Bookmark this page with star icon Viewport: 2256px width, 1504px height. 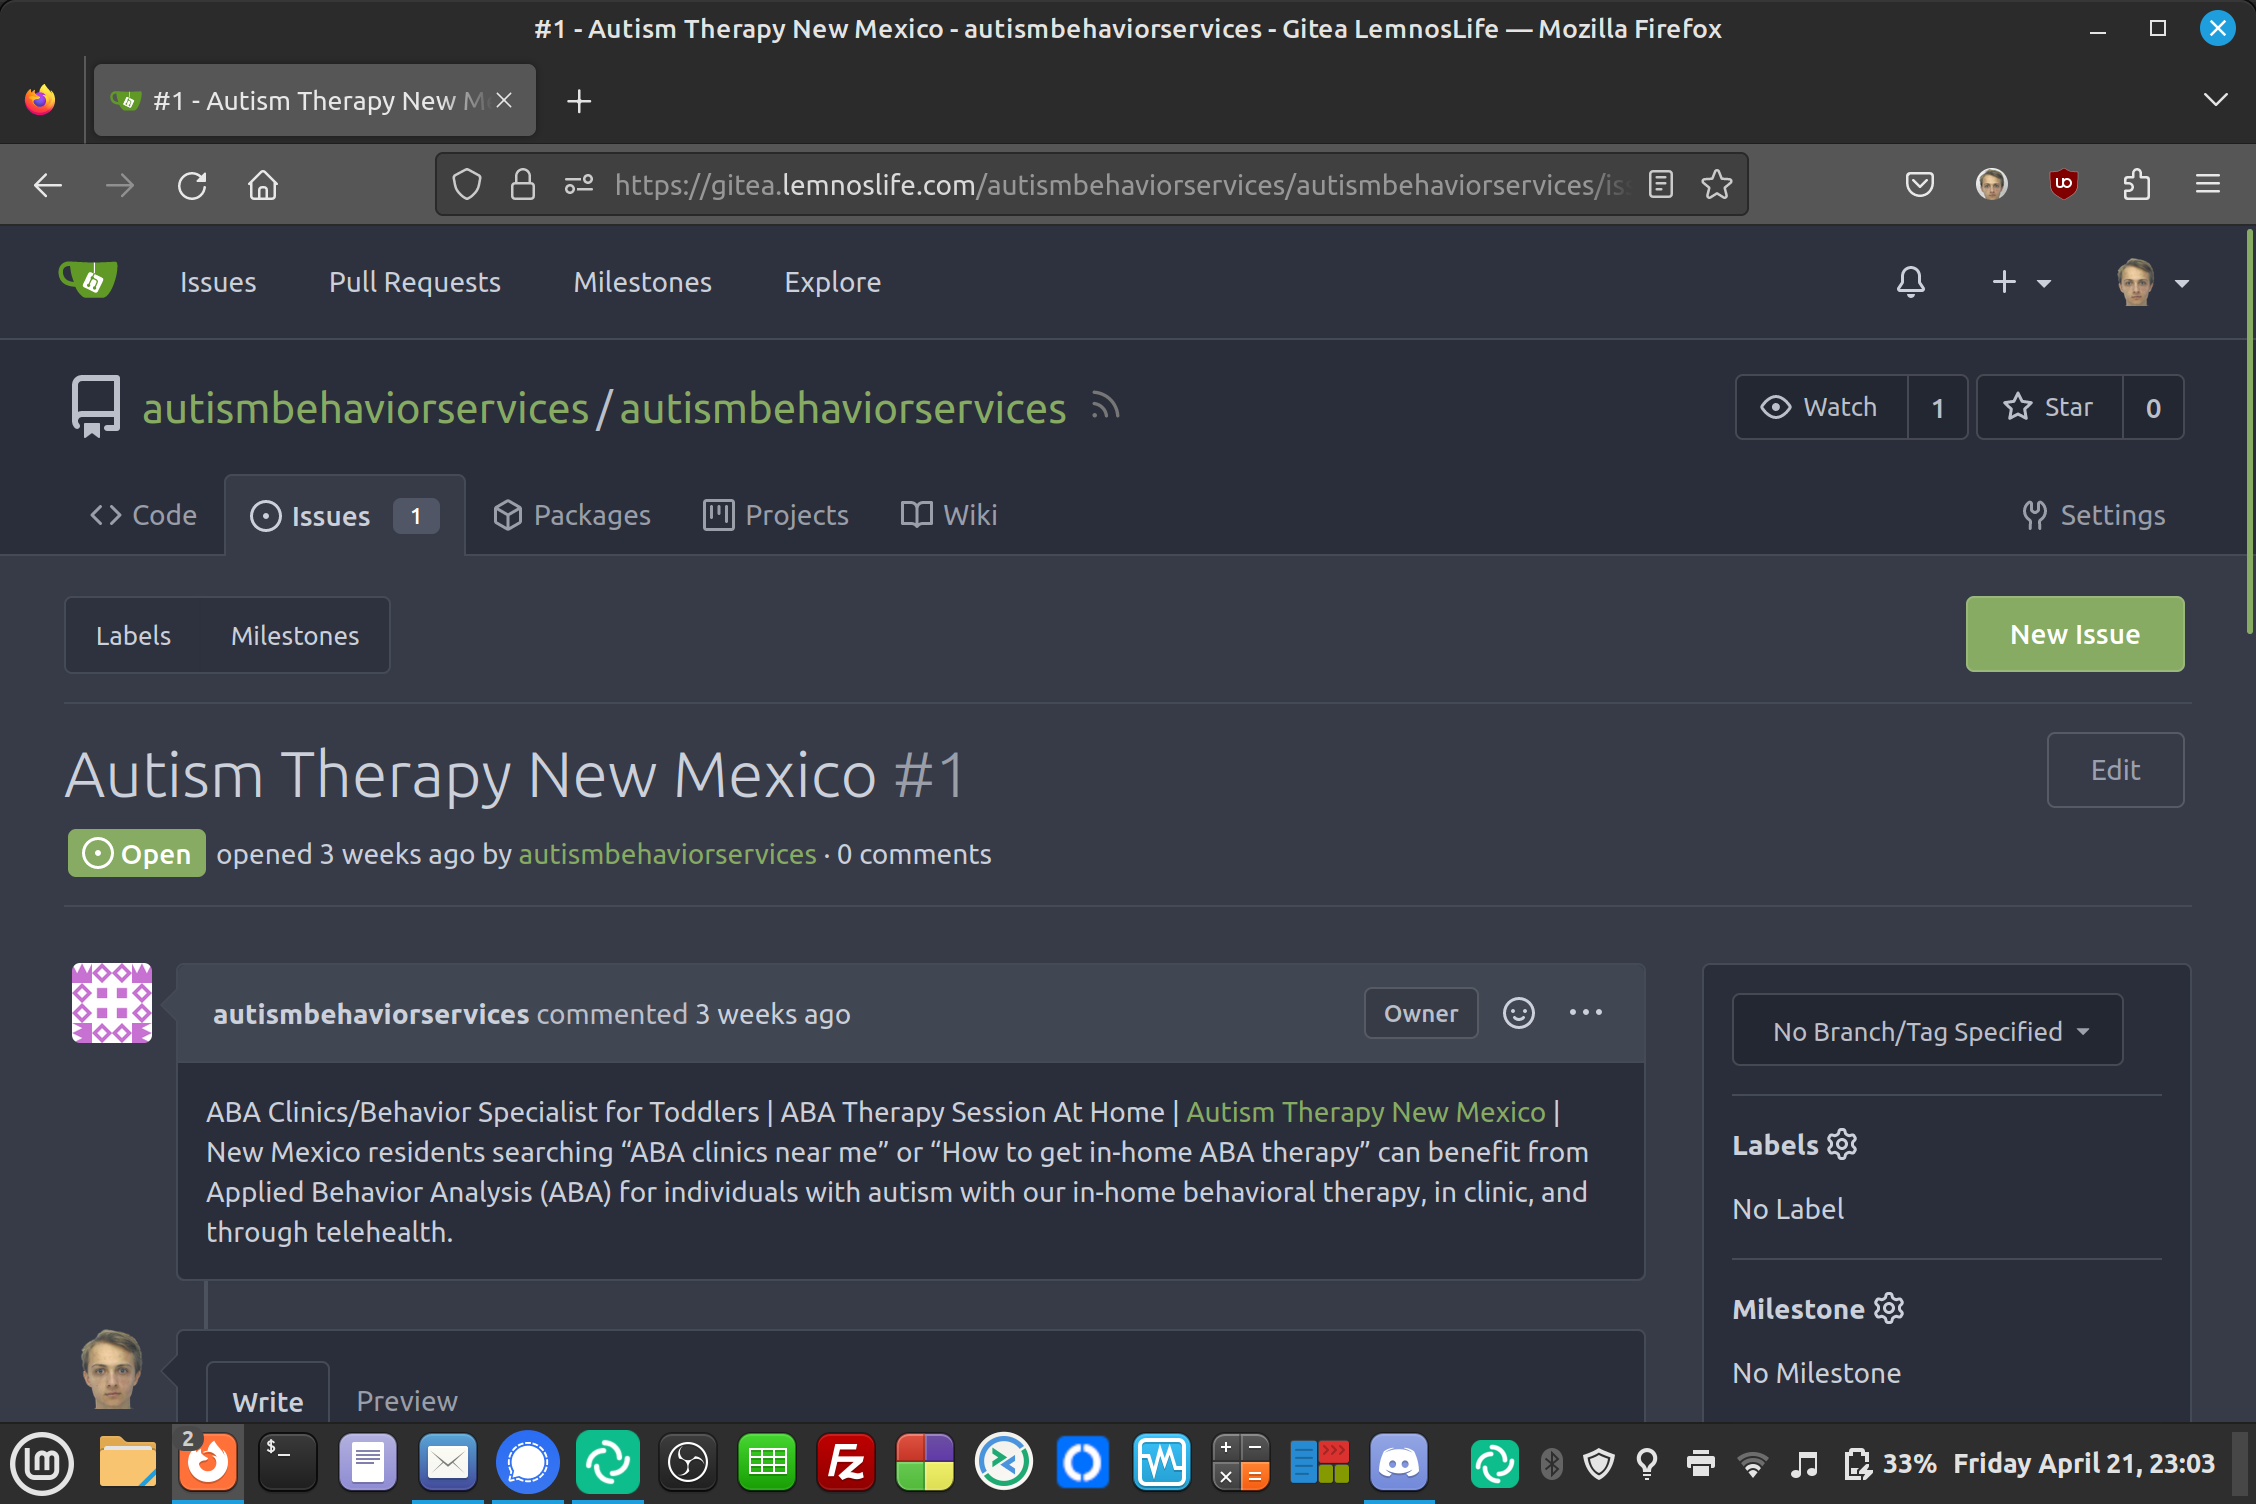coord(1716,184)
